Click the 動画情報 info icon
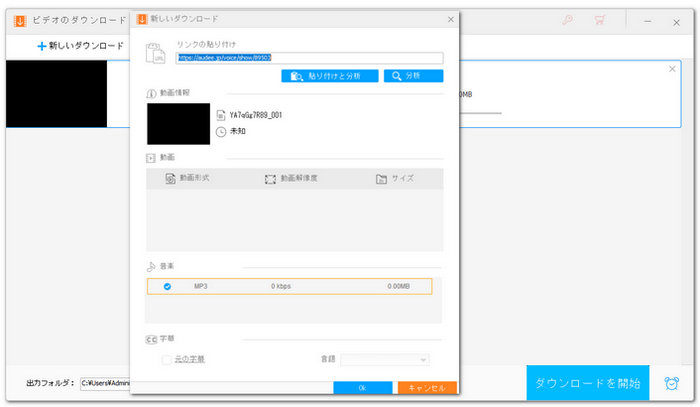Image resolution: width=700 pixels, height=407 pixels. click(151, 93)
